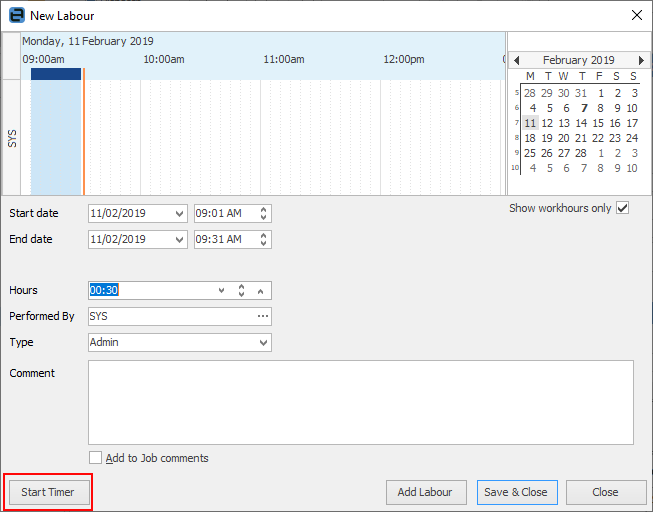Enable Add to Job comments checkbox
The image size is (653, 512).
[95, 457]
